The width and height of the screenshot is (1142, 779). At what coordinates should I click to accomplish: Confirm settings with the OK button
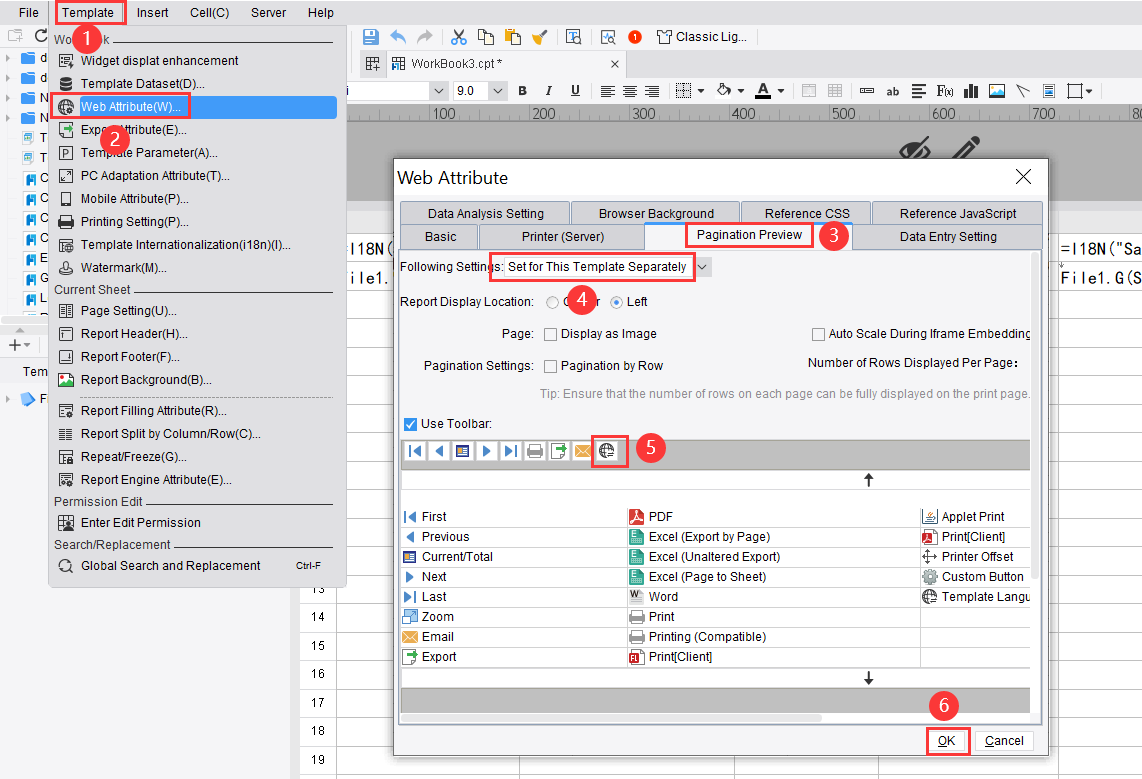[947, 740]
